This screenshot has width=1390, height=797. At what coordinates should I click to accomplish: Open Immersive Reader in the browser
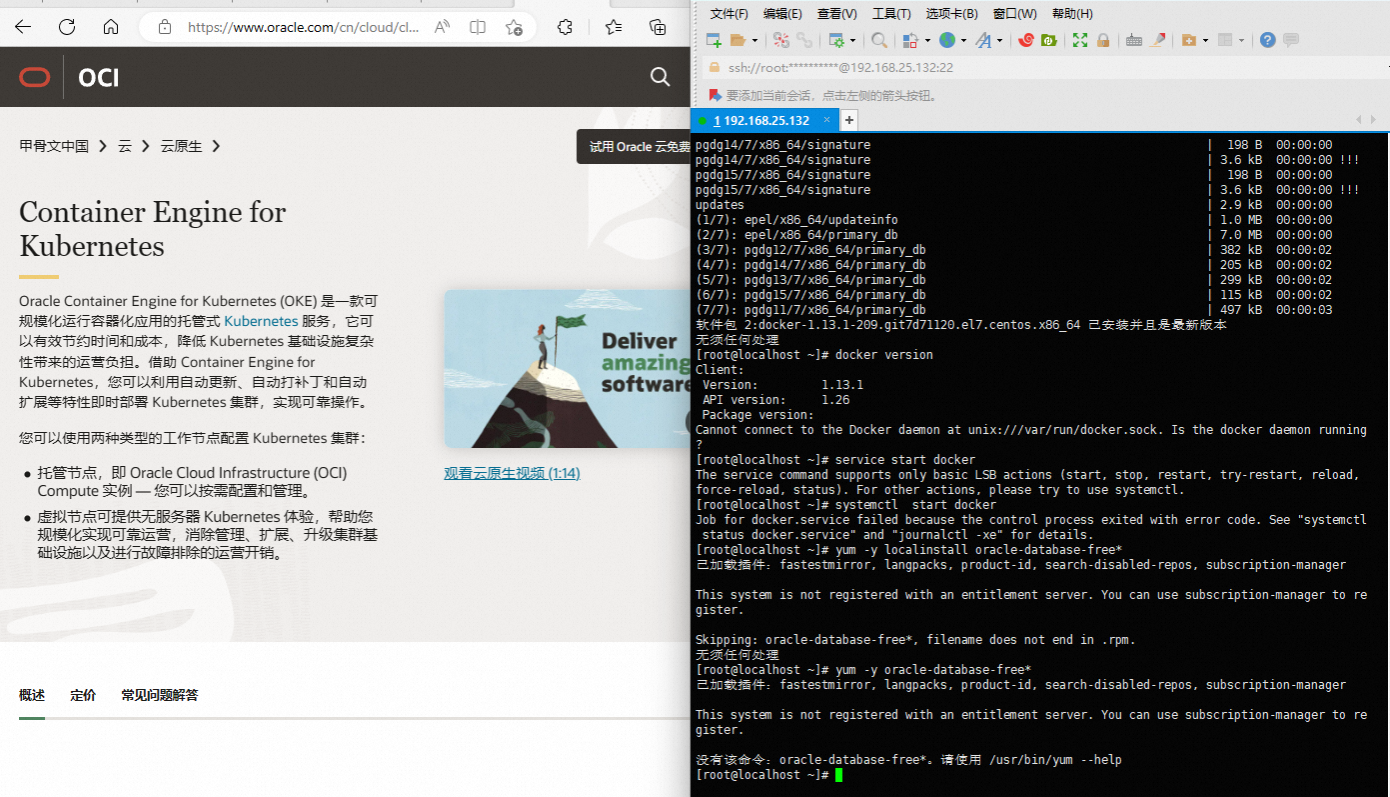click(x=478, y=27)
